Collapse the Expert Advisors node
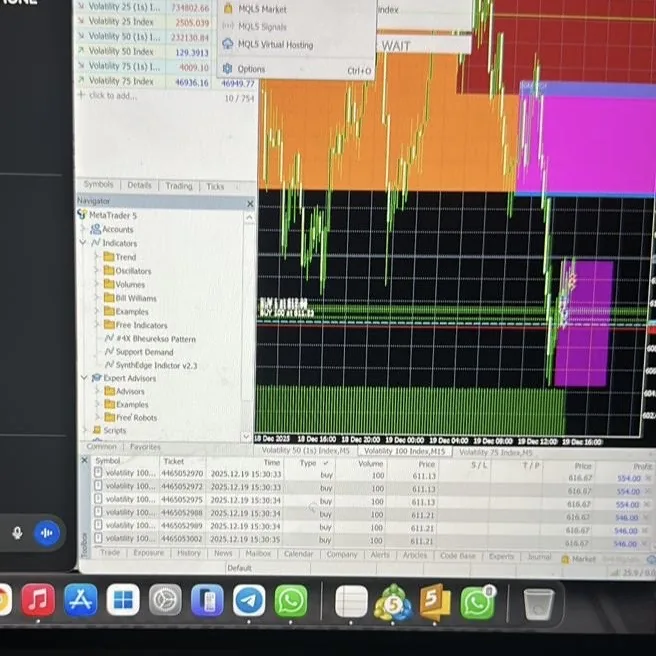Image resolution: width=656 pixels, height=656 pixels. [x=84, y=377]
